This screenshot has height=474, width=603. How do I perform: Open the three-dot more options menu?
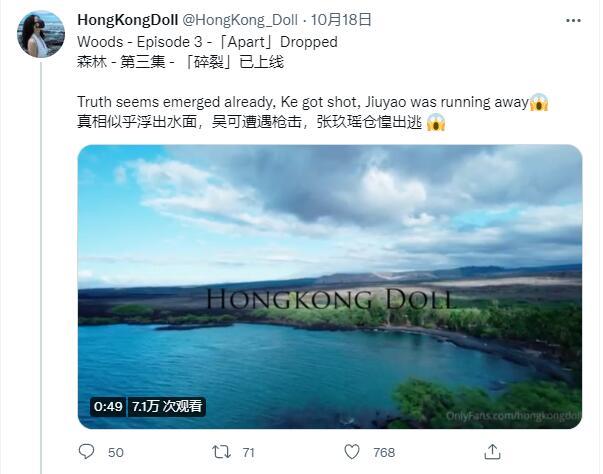[x=573, y=21]
